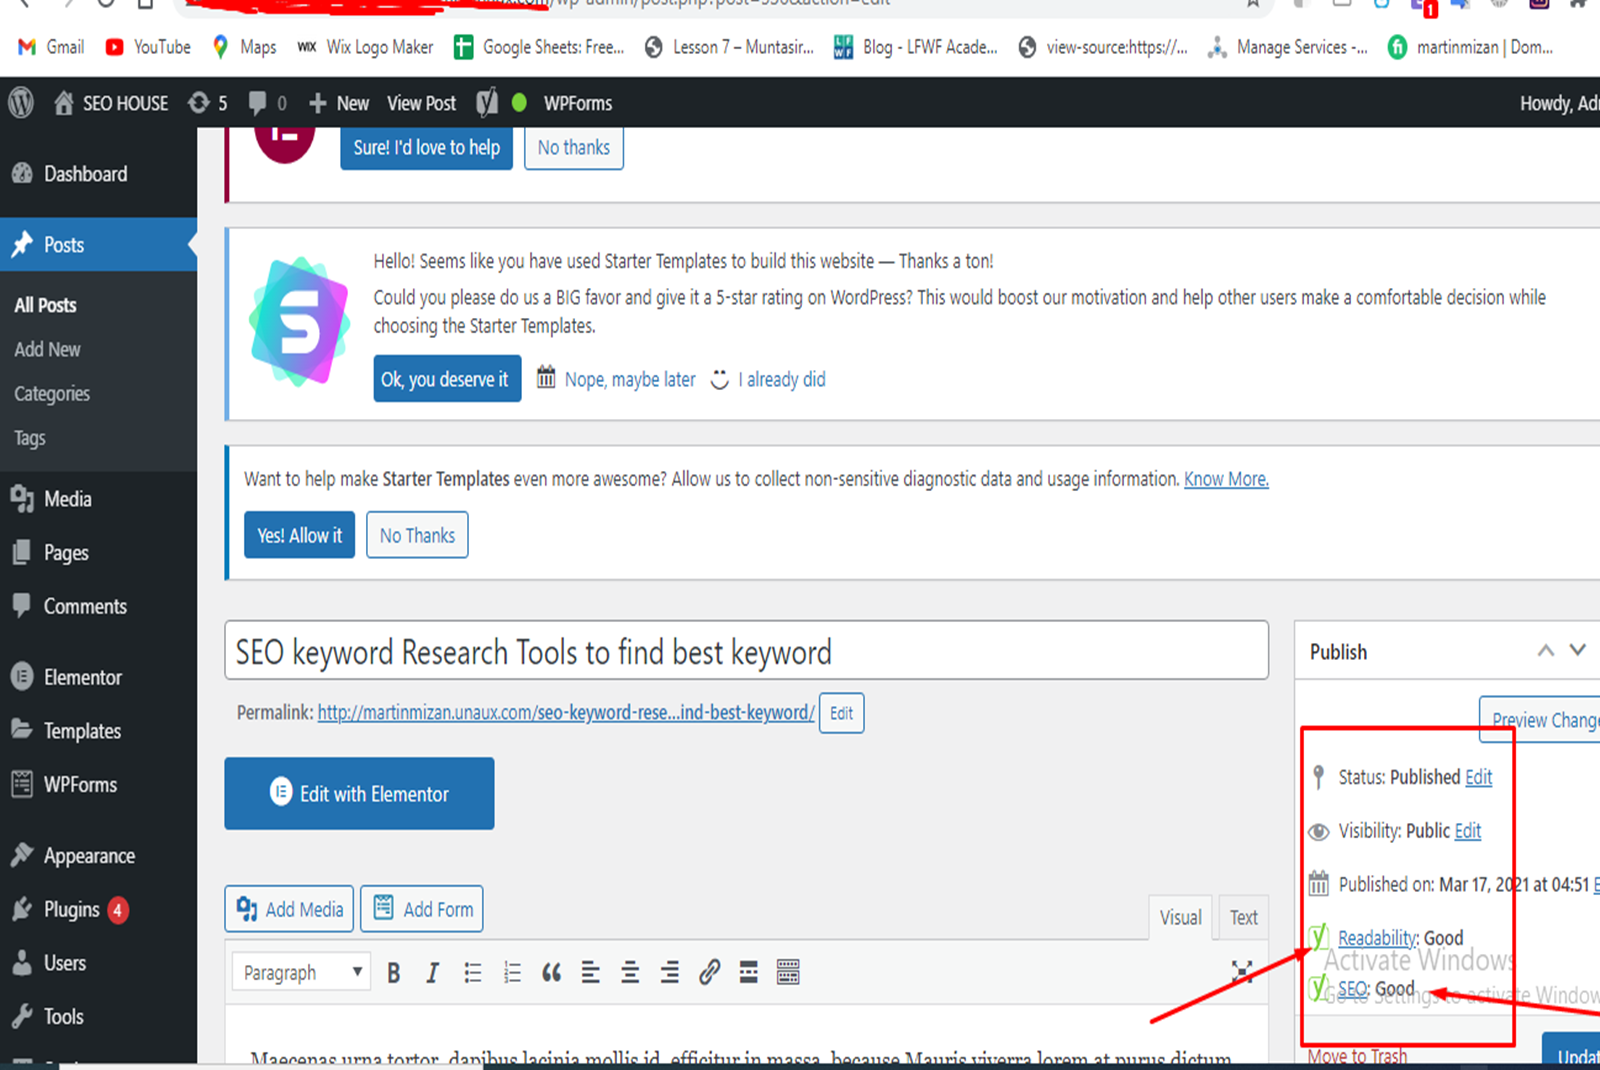Image resolution: width=1600 pixels, height=1070 pixels.
Task: Switch to the Text tab in editor
Action: [1243, 917]
